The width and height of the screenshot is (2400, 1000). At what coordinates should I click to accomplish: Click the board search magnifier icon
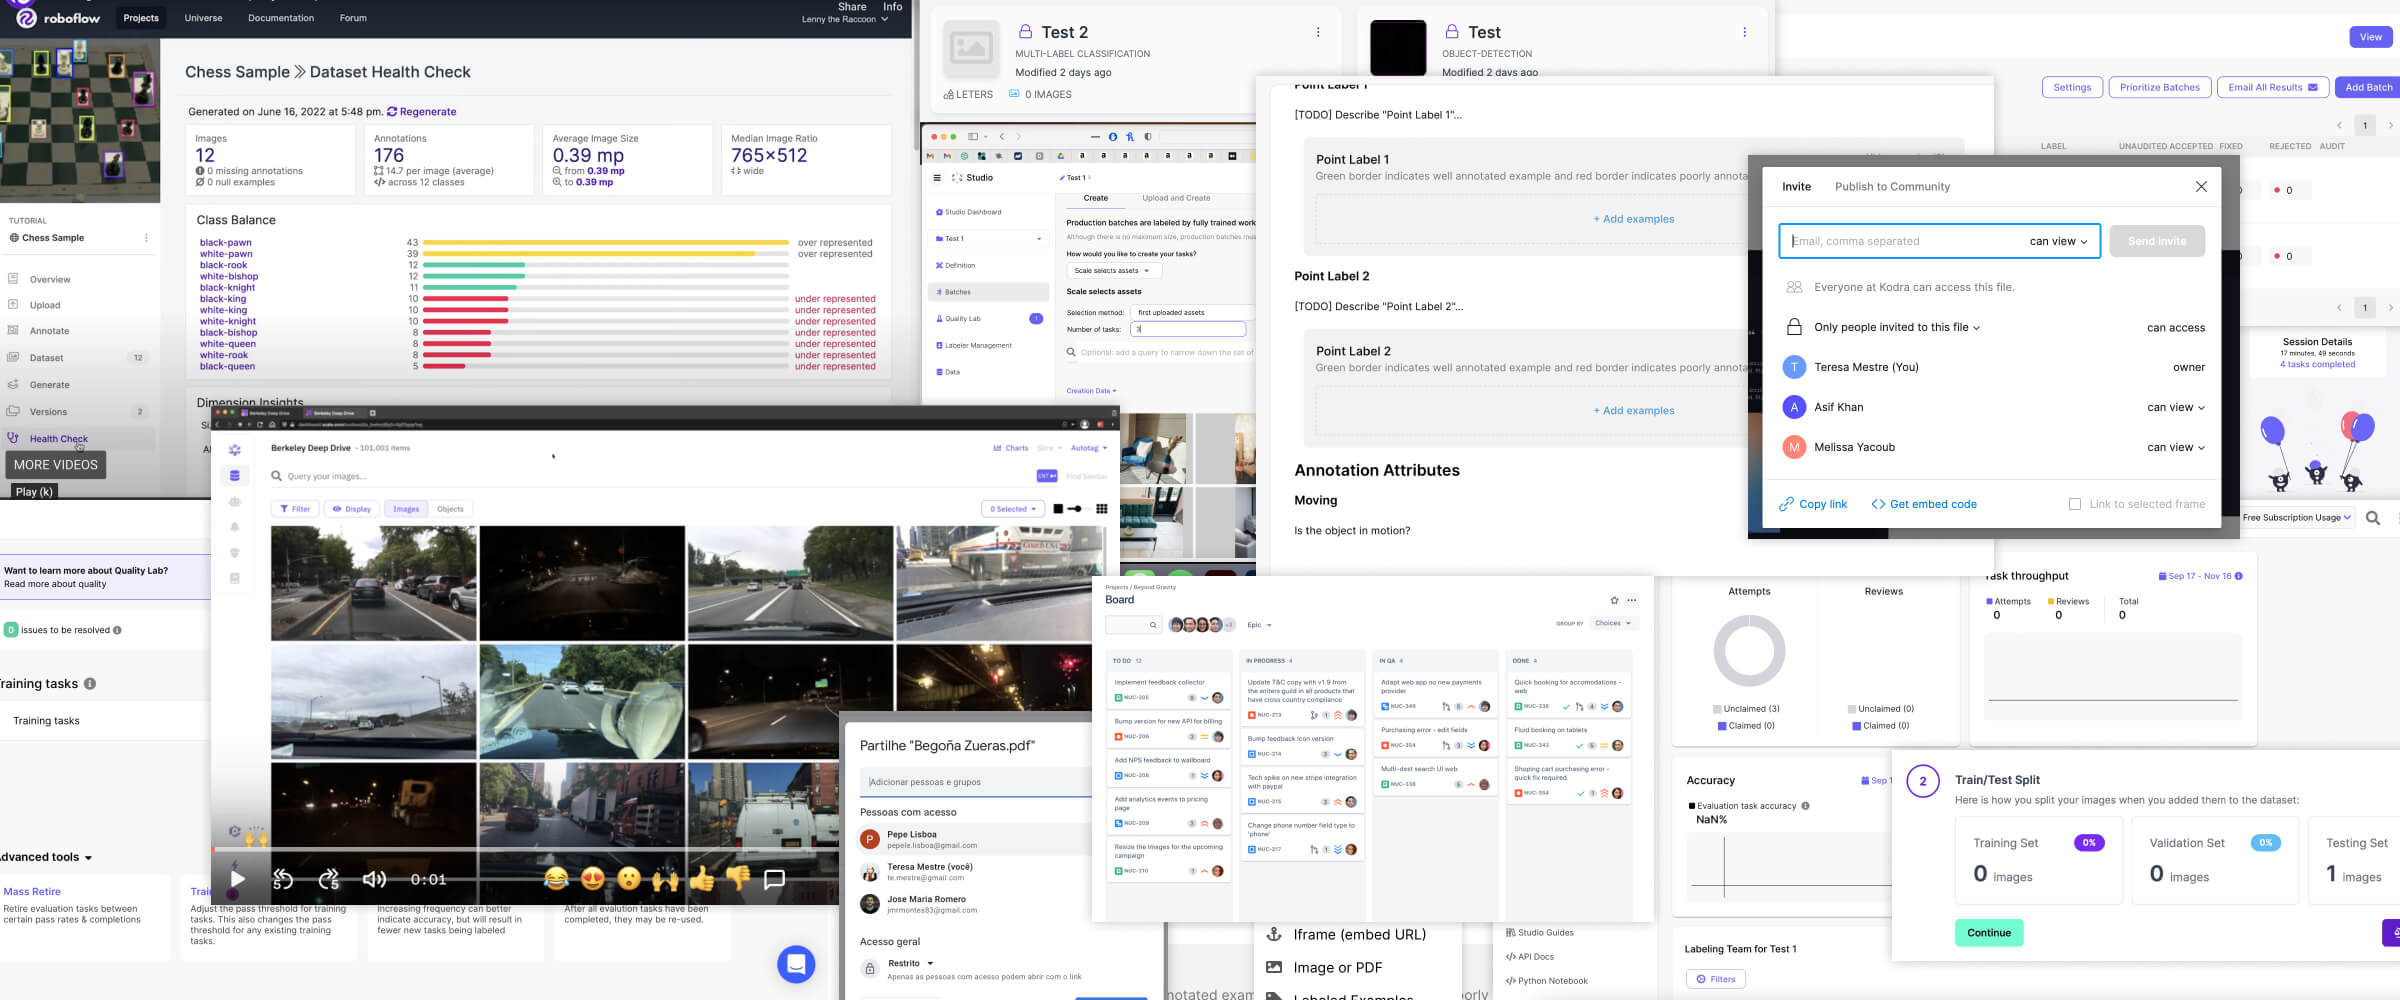pos(1153,625)
